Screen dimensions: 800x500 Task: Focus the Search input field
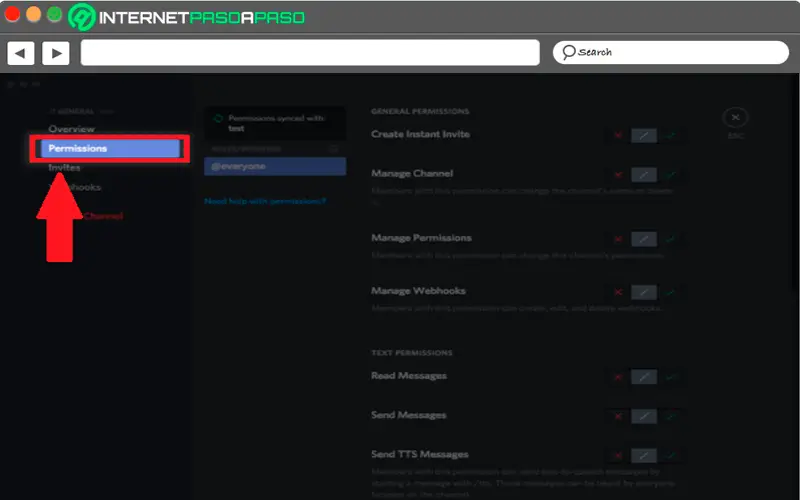(671, 53)
